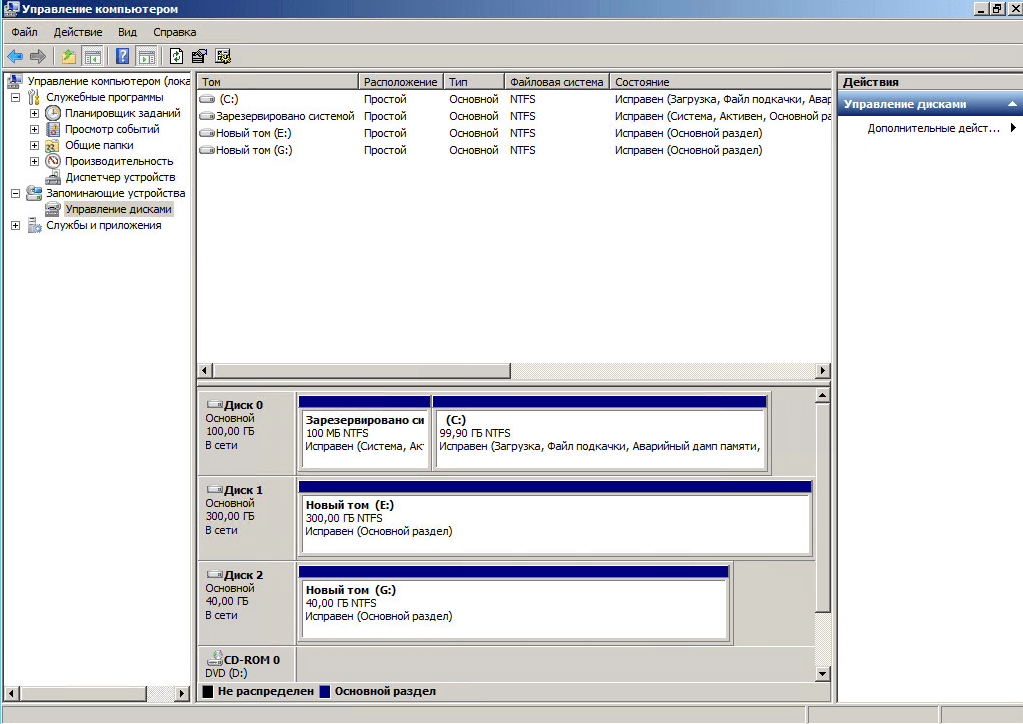
Task: Expand the Просмотр событий node
Action: [34, 129]
